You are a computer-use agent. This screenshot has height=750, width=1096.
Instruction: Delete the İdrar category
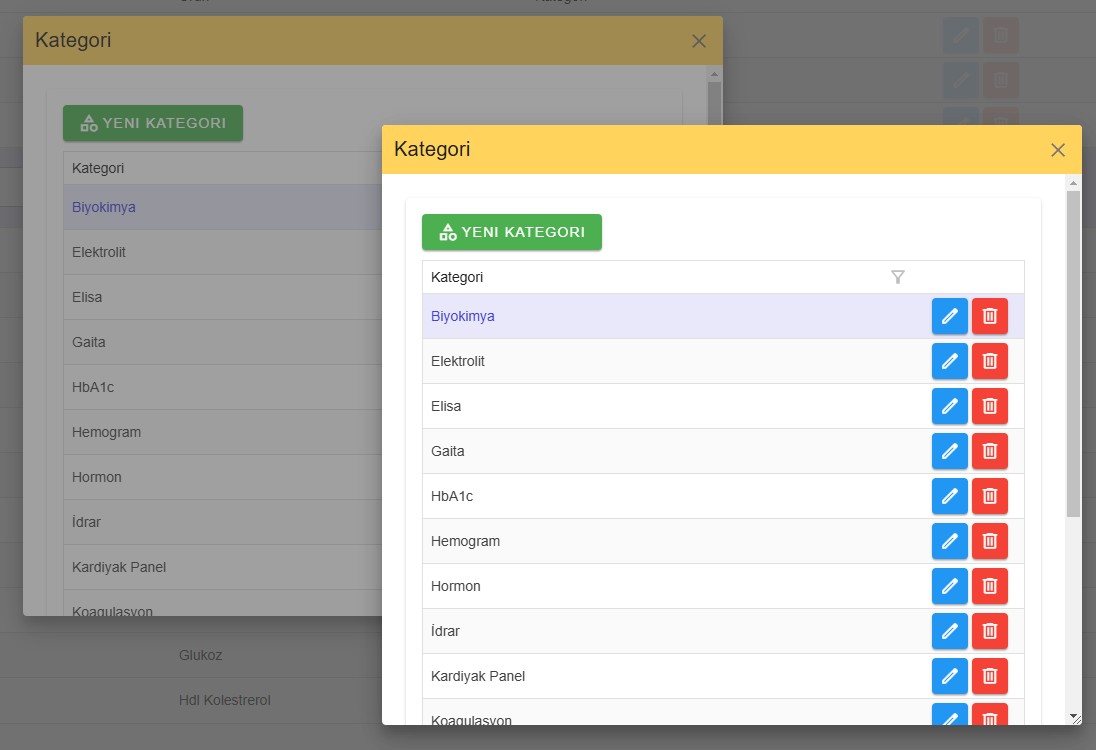click(990, 631)
